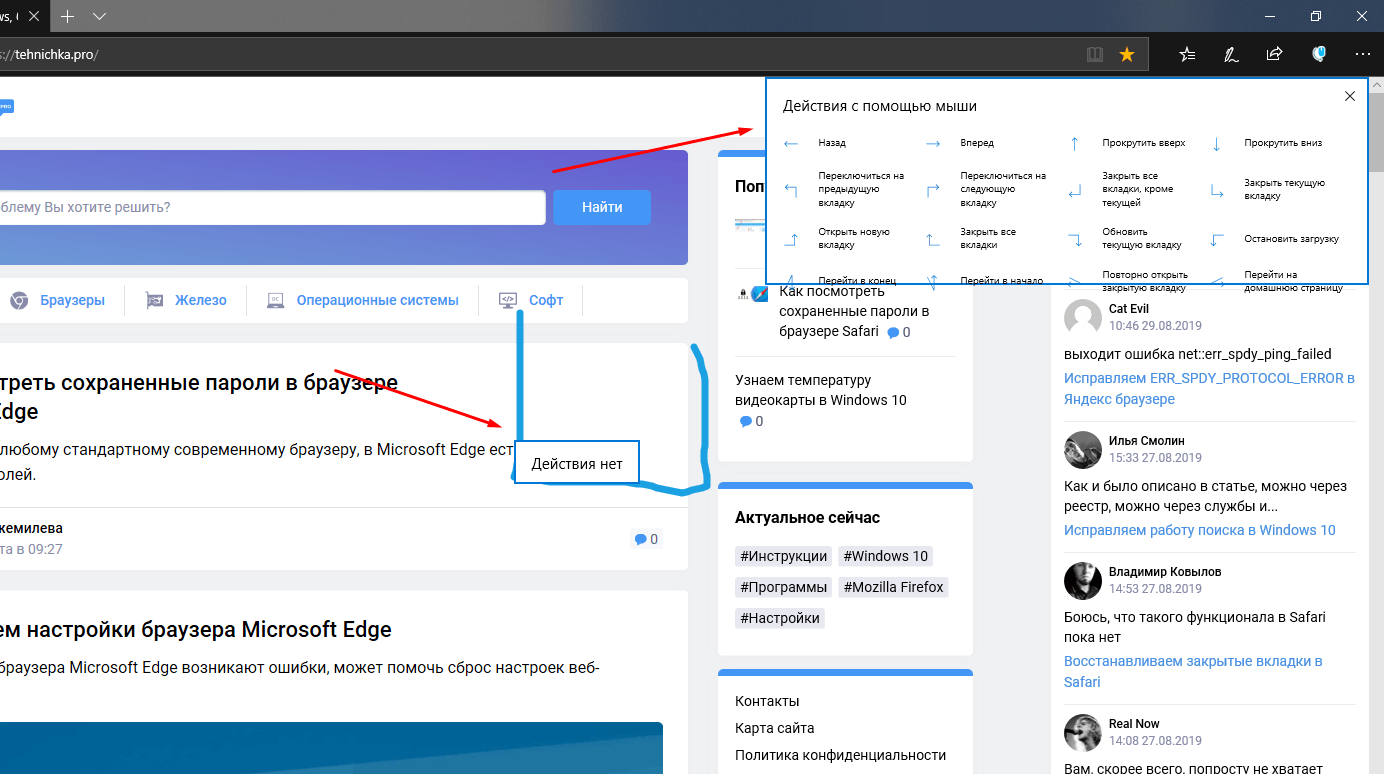Open comments count on Edge passwords article
Screen dimensions: 1384x774
click(x=646, y=539)
